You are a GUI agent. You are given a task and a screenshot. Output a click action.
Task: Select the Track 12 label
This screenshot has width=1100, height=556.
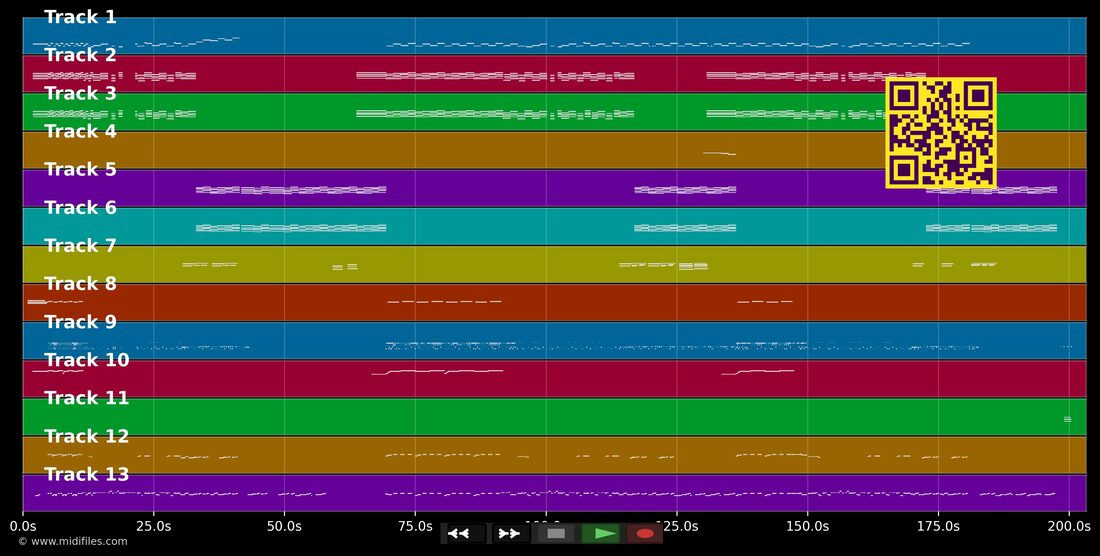87,437
